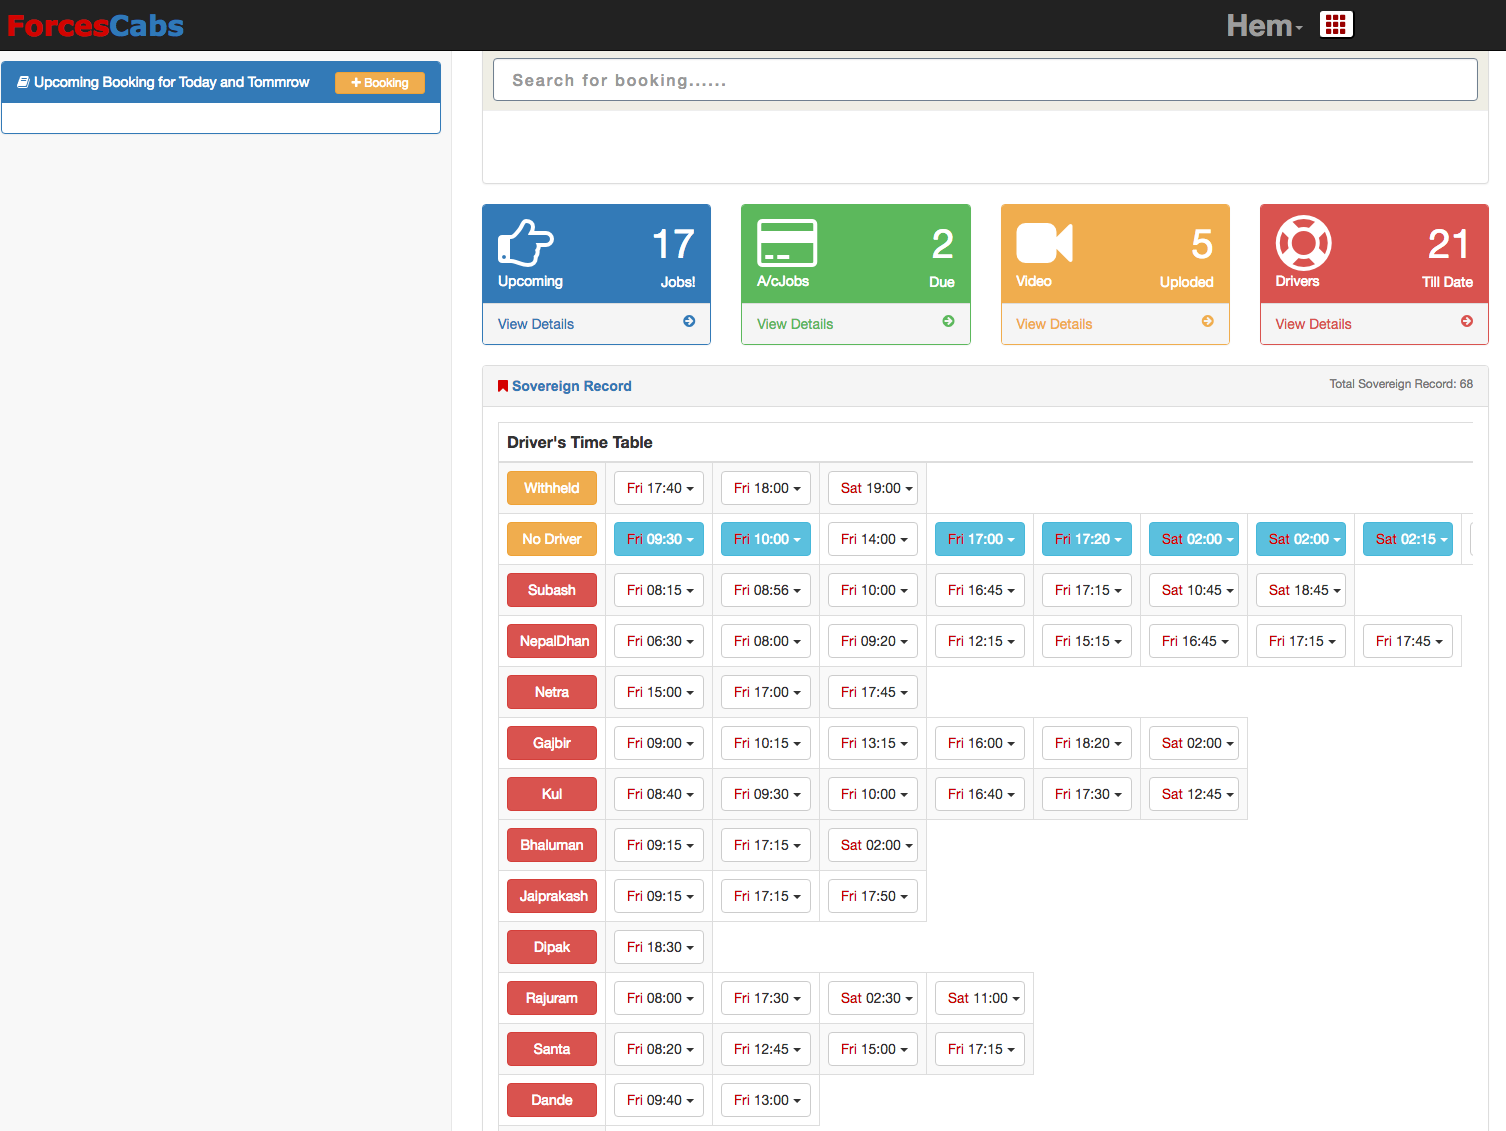Expand Rajuram's Sat 11:00 dropdown
1506x1131 pixels.
980,998
